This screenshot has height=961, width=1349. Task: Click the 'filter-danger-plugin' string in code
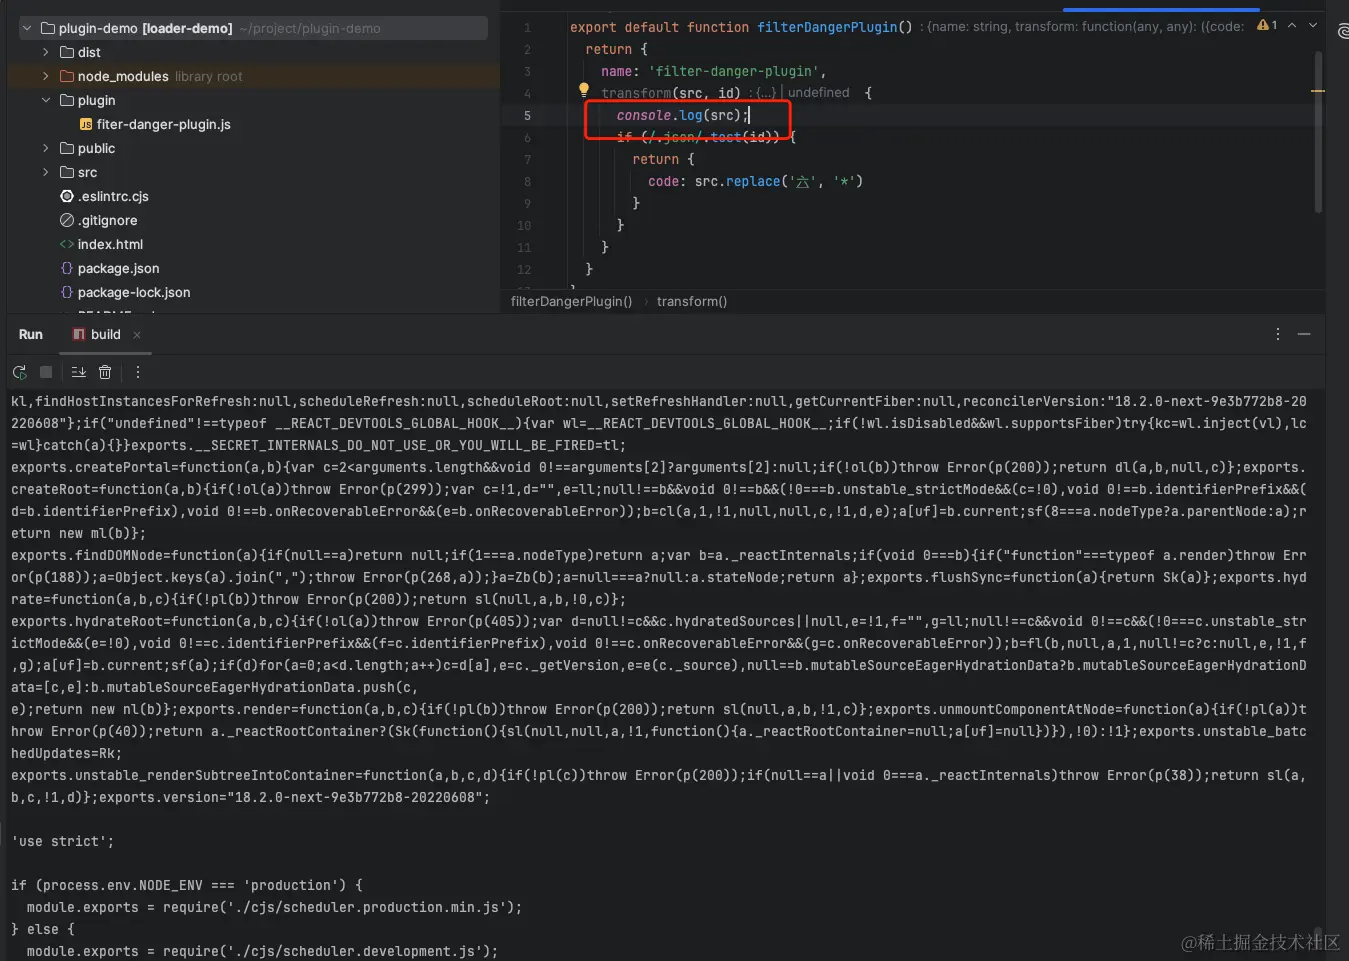pos(733,71)
